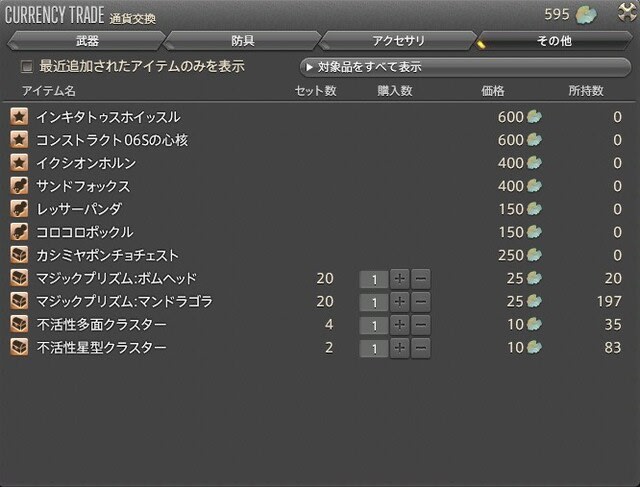This screenshot has width=640, height=487.
Task: Click the 595 currency total
Action: click(557, 15)
